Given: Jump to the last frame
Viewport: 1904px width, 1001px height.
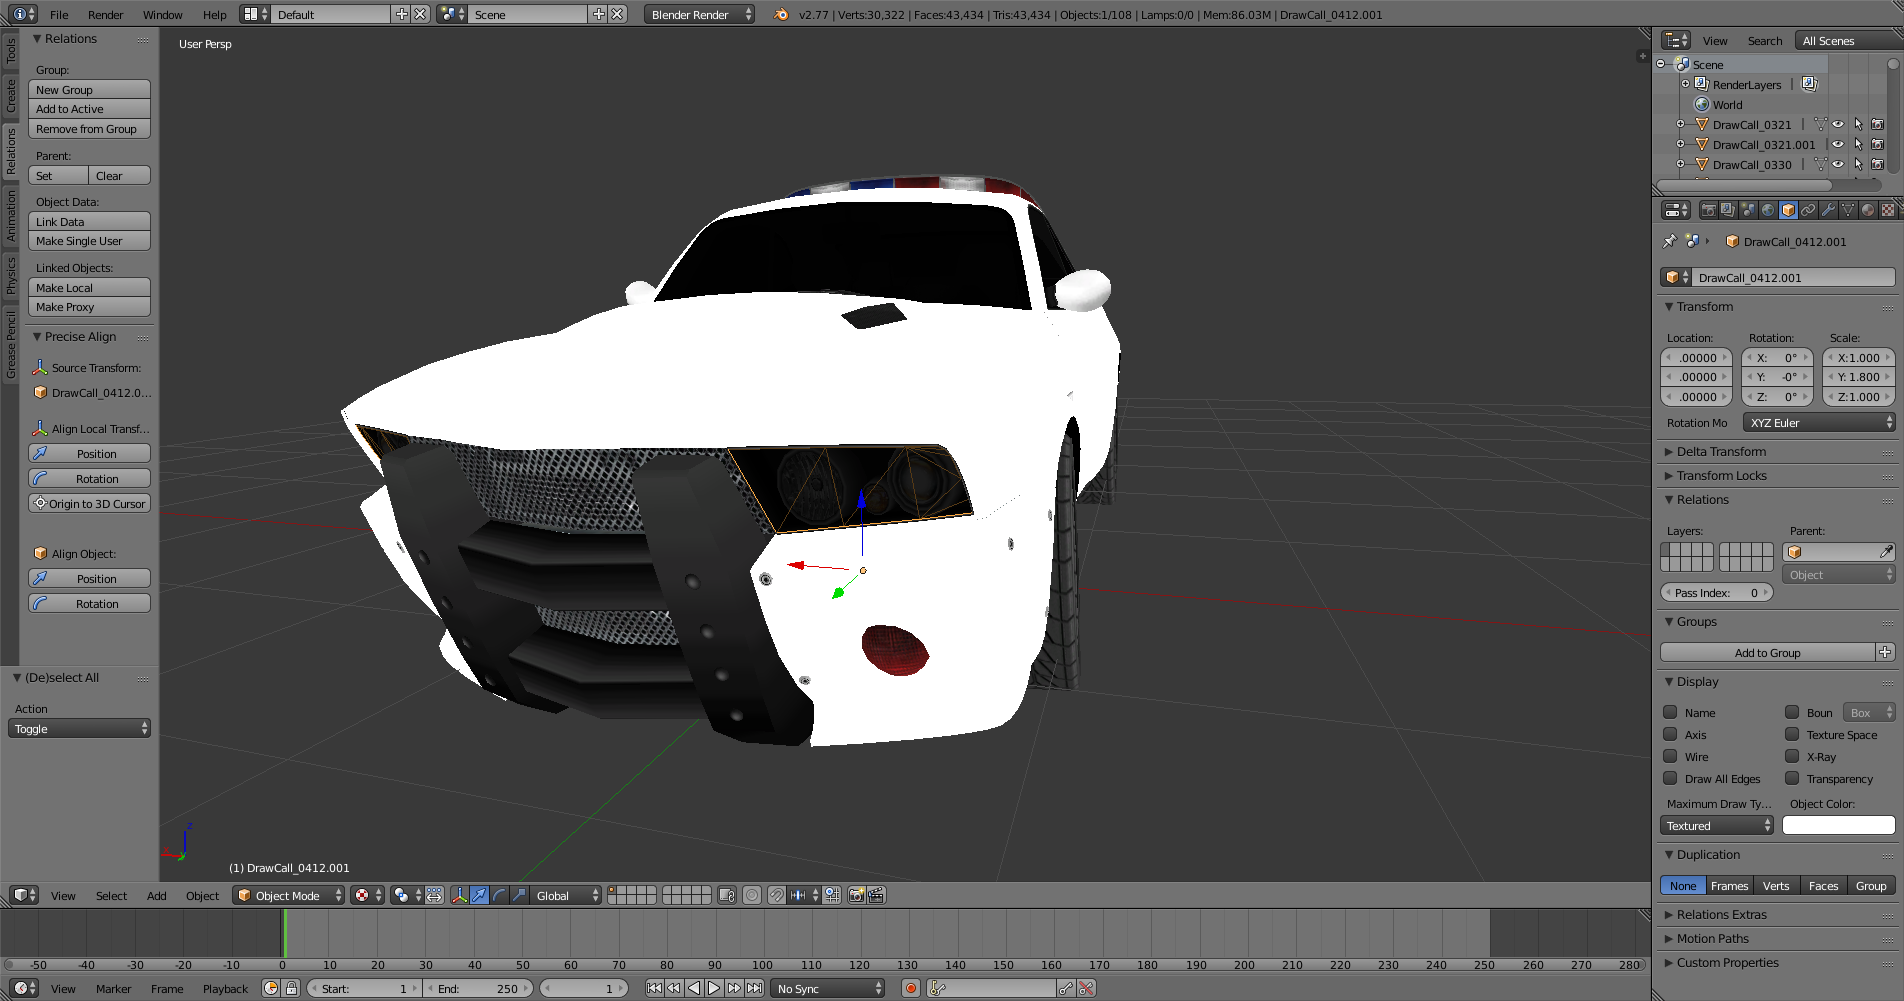Looking at the screenshot, I should pos(754,988).
